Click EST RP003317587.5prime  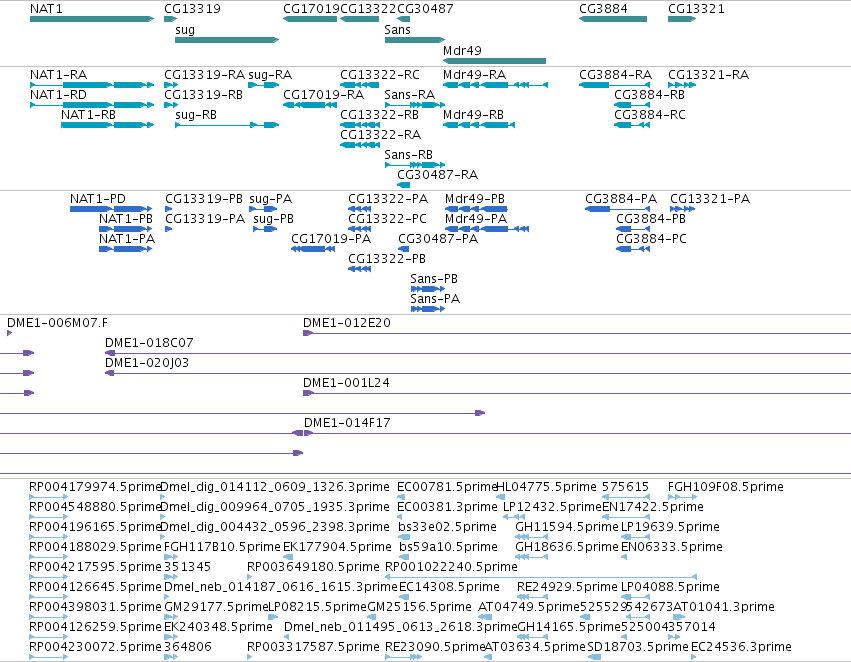tap(313, 647)
